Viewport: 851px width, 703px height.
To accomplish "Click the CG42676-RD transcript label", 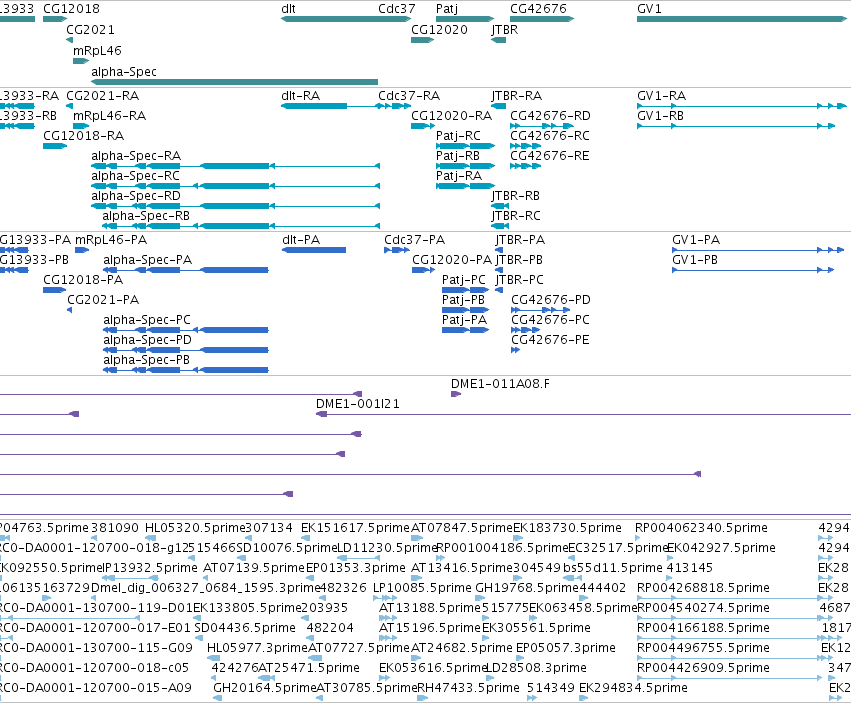I will pos(550,116).
